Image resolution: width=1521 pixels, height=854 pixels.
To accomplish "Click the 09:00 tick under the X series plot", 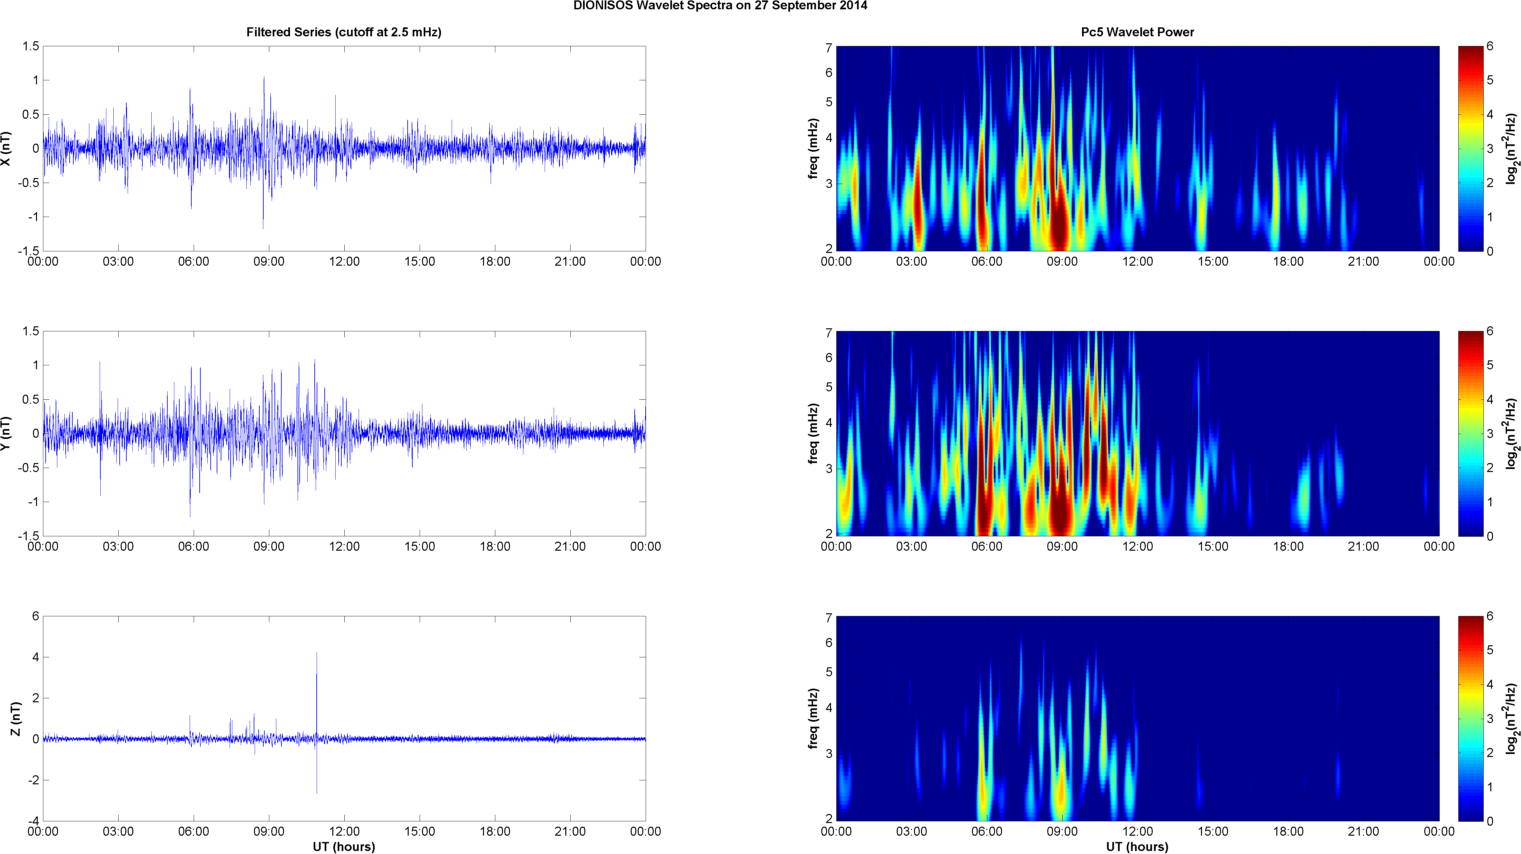I will pyautogui.click(x=268, y=262).
